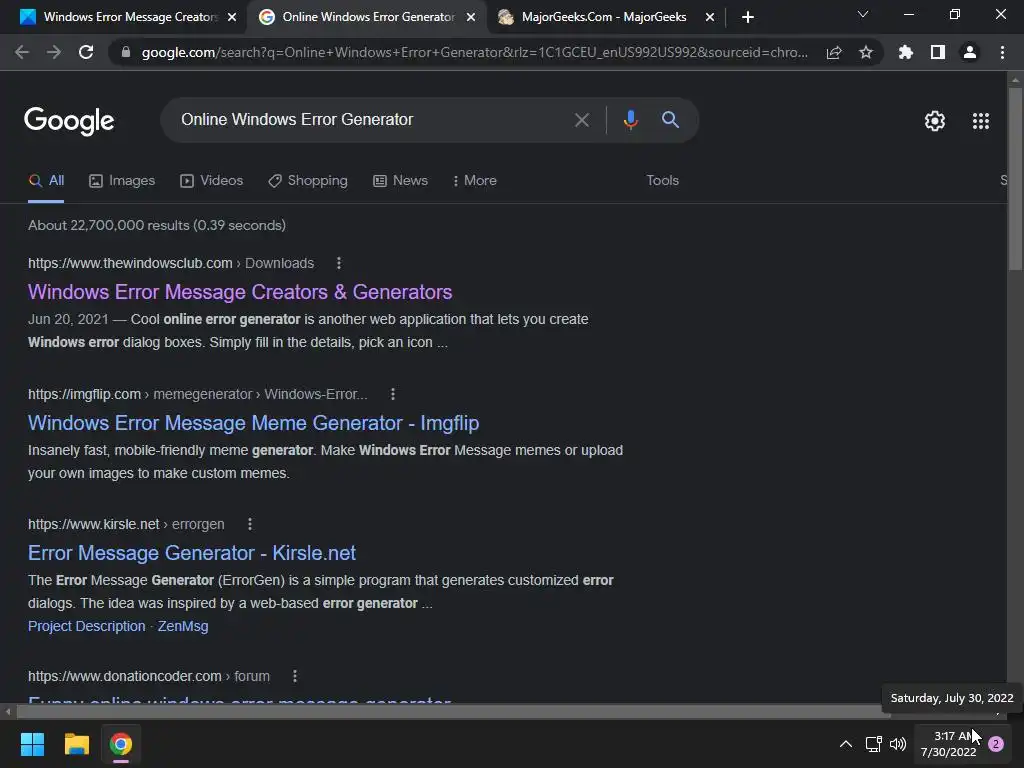This screenshot has width=1024, height=768.
Task: Click the imgflip.com URL breadcrumb
Action: (x=197, y=394)
